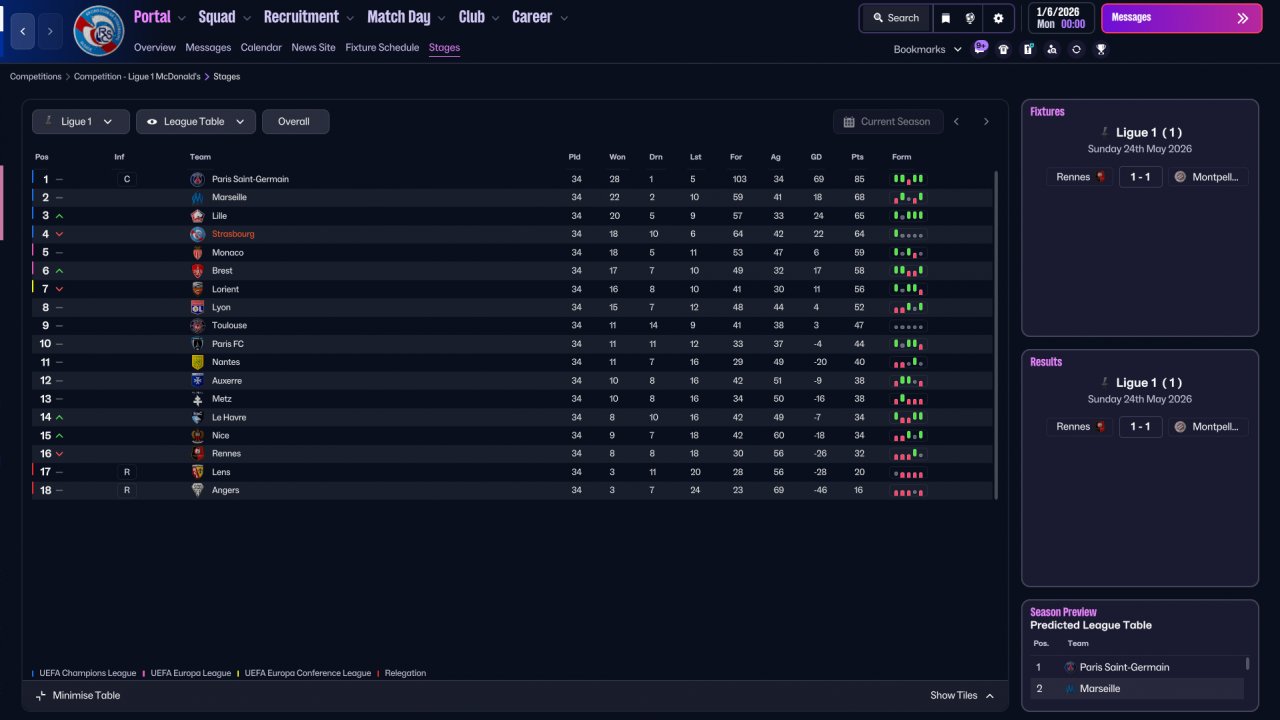Open the globe icon in top bar
The image size is (1280, 720).
970,18
